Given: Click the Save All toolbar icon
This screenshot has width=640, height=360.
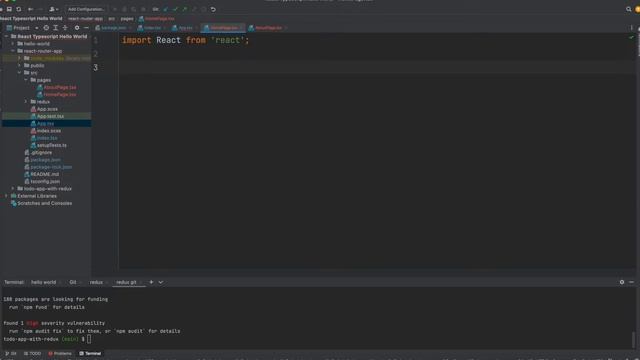Looking at the screenshot, I should tap(9, 9).
